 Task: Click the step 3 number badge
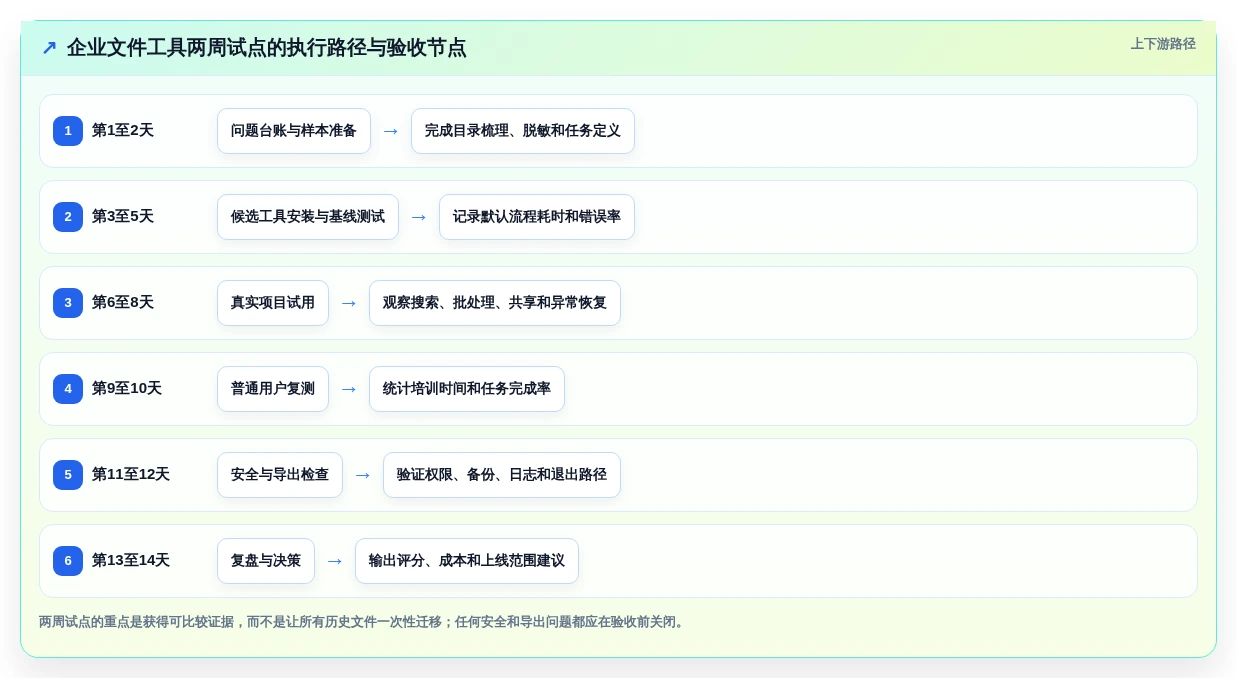pyautogui.click(x=68, y=303)
